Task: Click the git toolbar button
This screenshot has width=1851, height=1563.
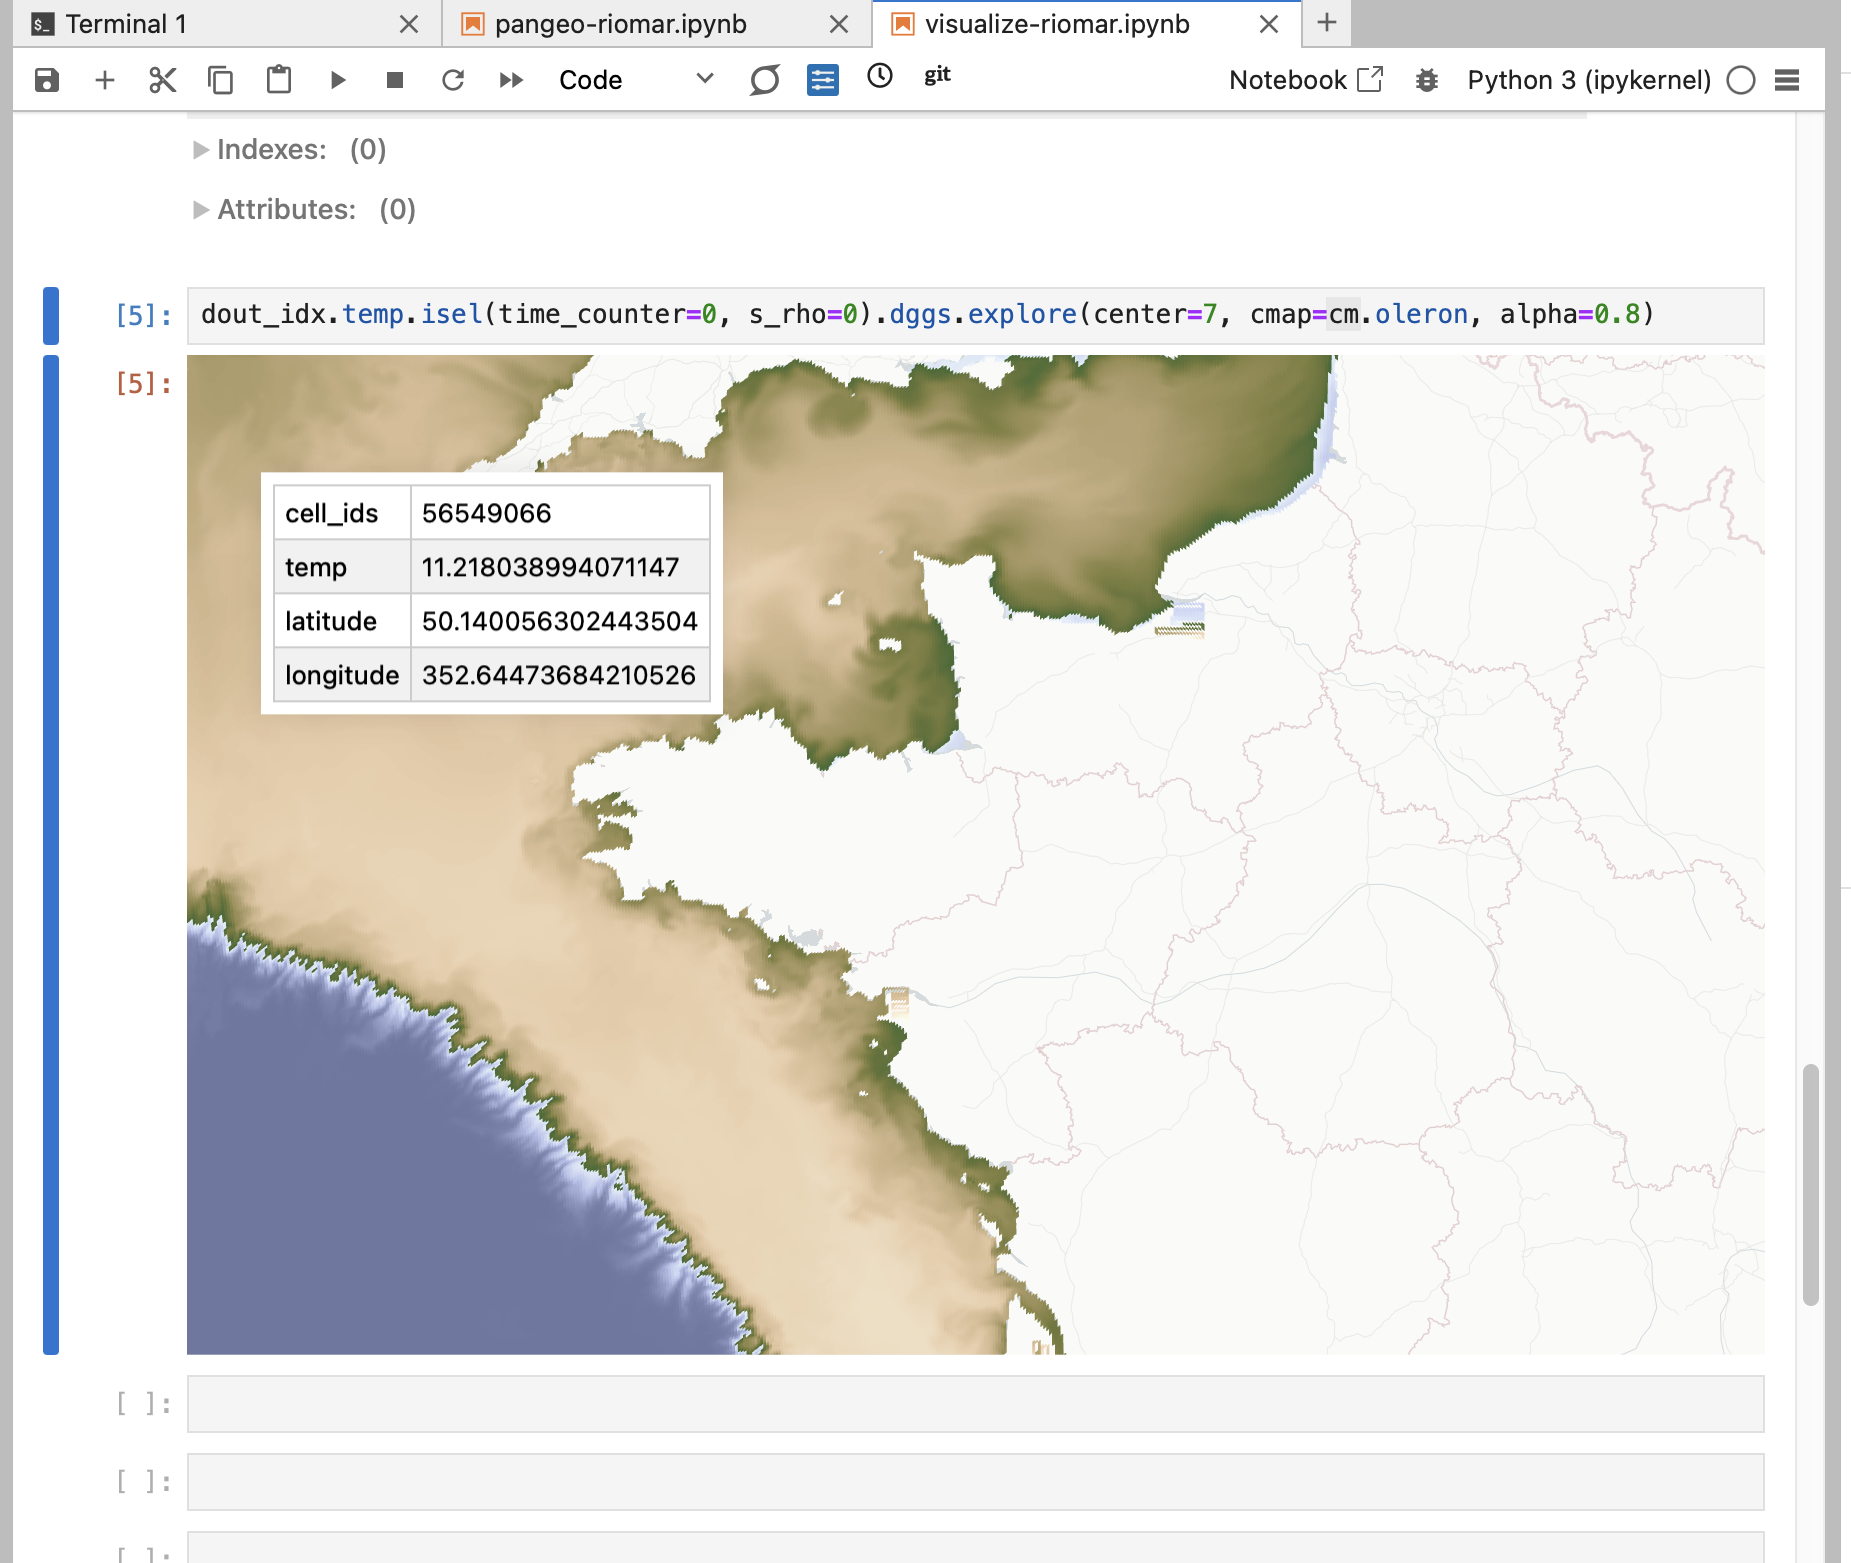Action: [x=937, y=76]
